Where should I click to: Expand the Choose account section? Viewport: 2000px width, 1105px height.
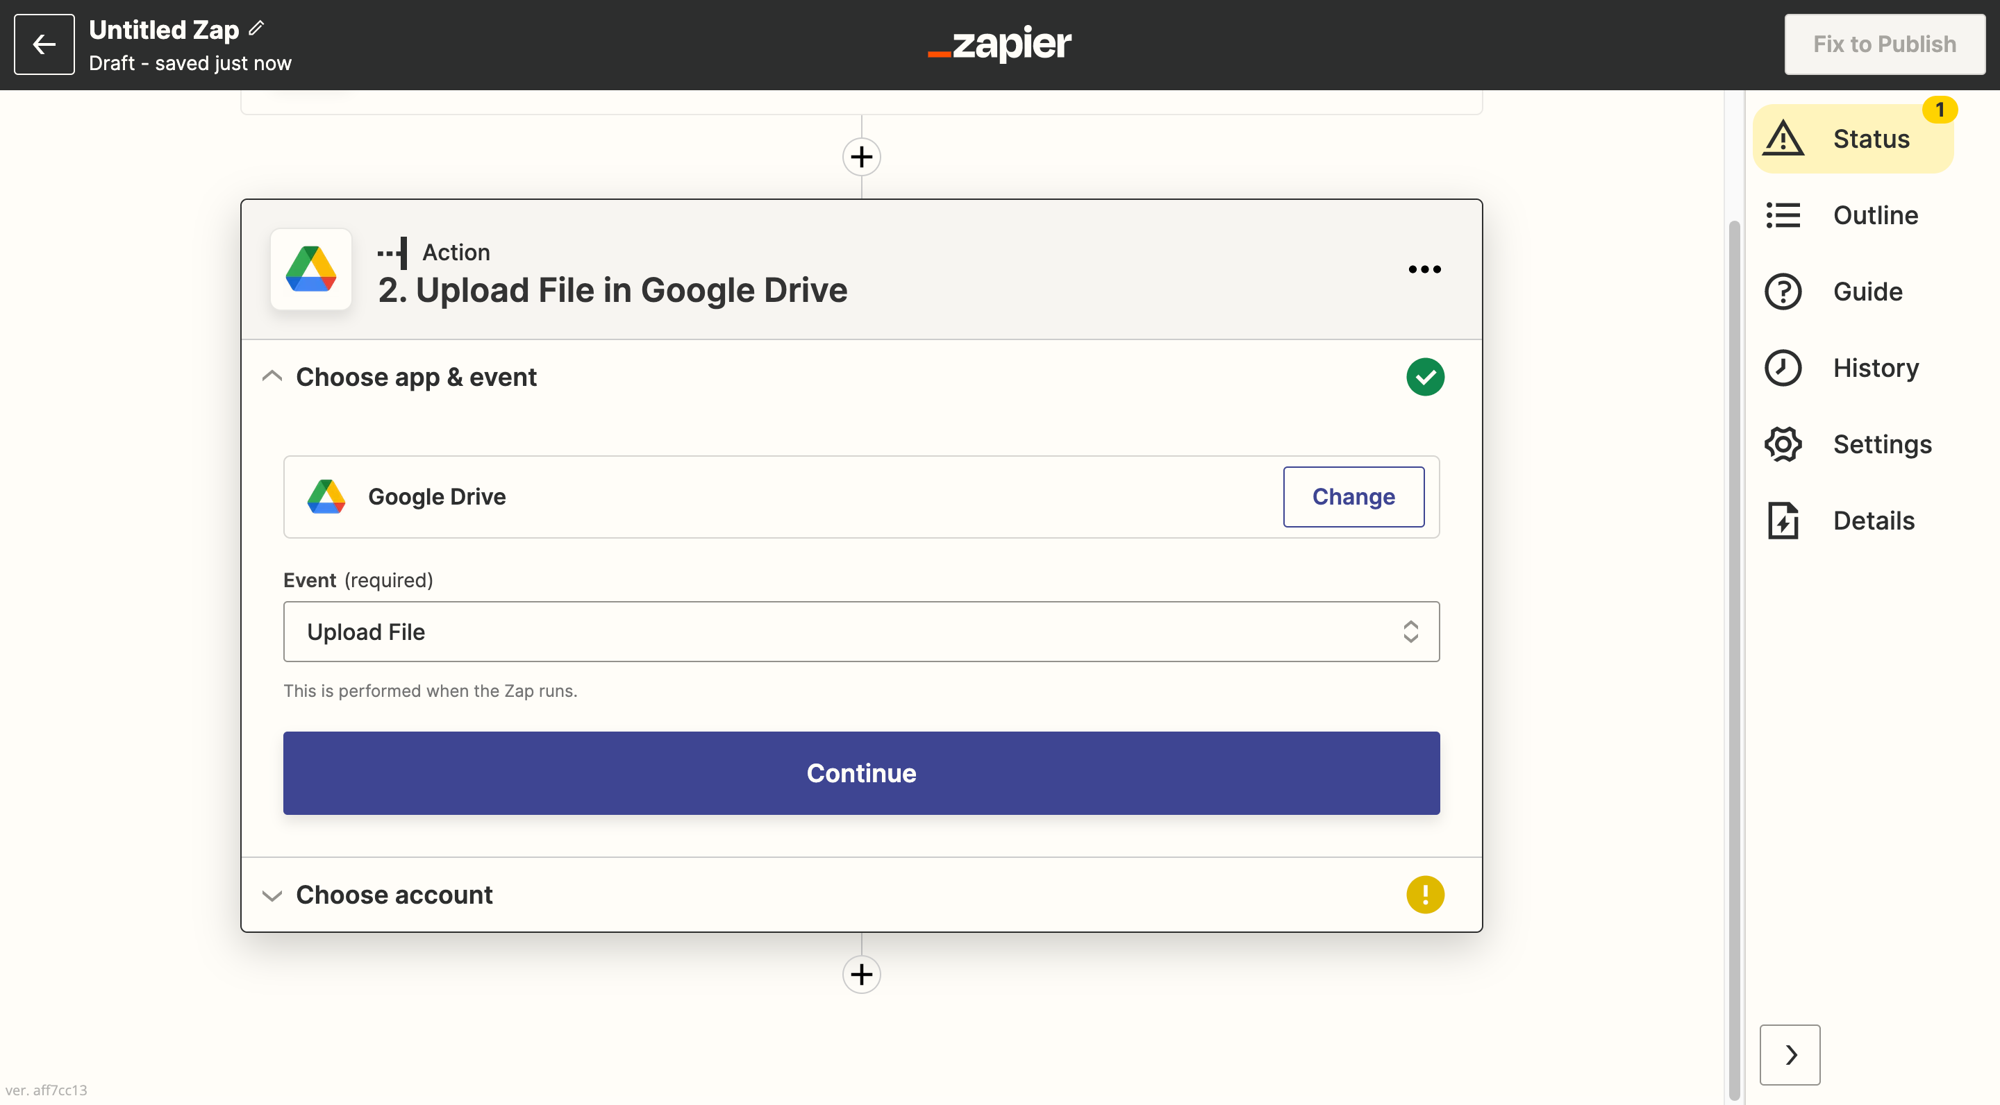(x=272, y=895)
